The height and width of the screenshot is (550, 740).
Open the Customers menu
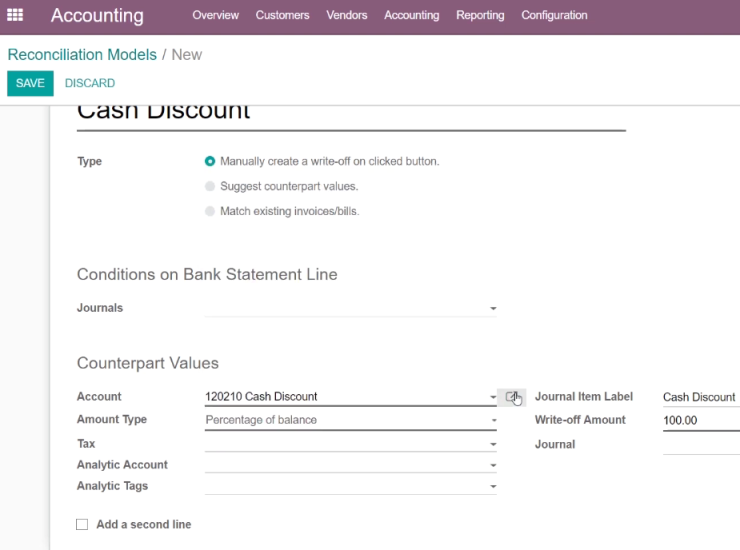coord(282,15)
